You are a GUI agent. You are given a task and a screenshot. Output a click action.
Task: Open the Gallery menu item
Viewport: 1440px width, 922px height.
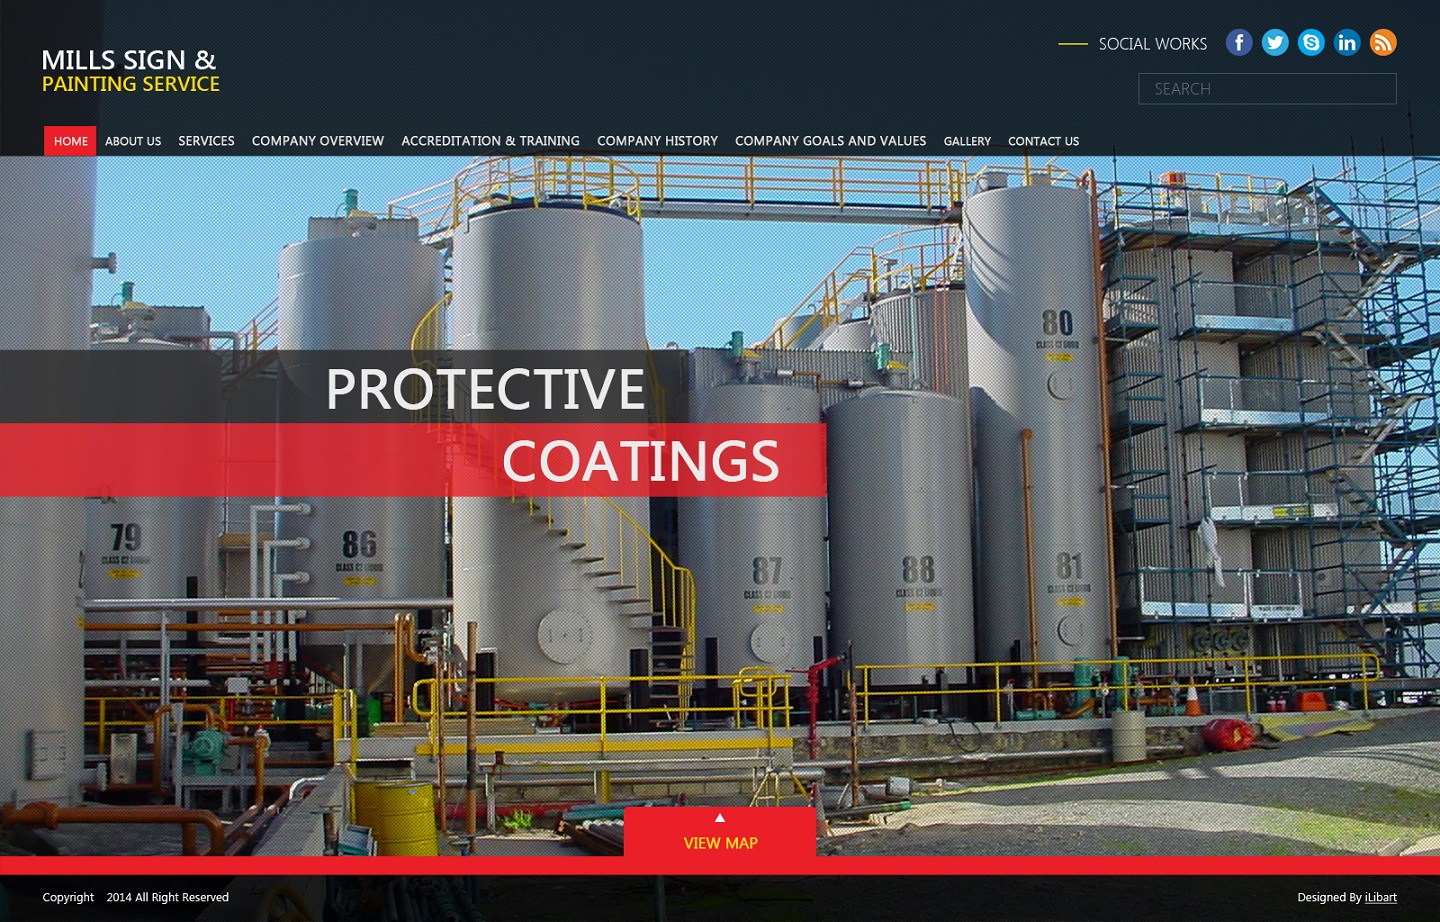pyautogui.click(x=967, y=141)
